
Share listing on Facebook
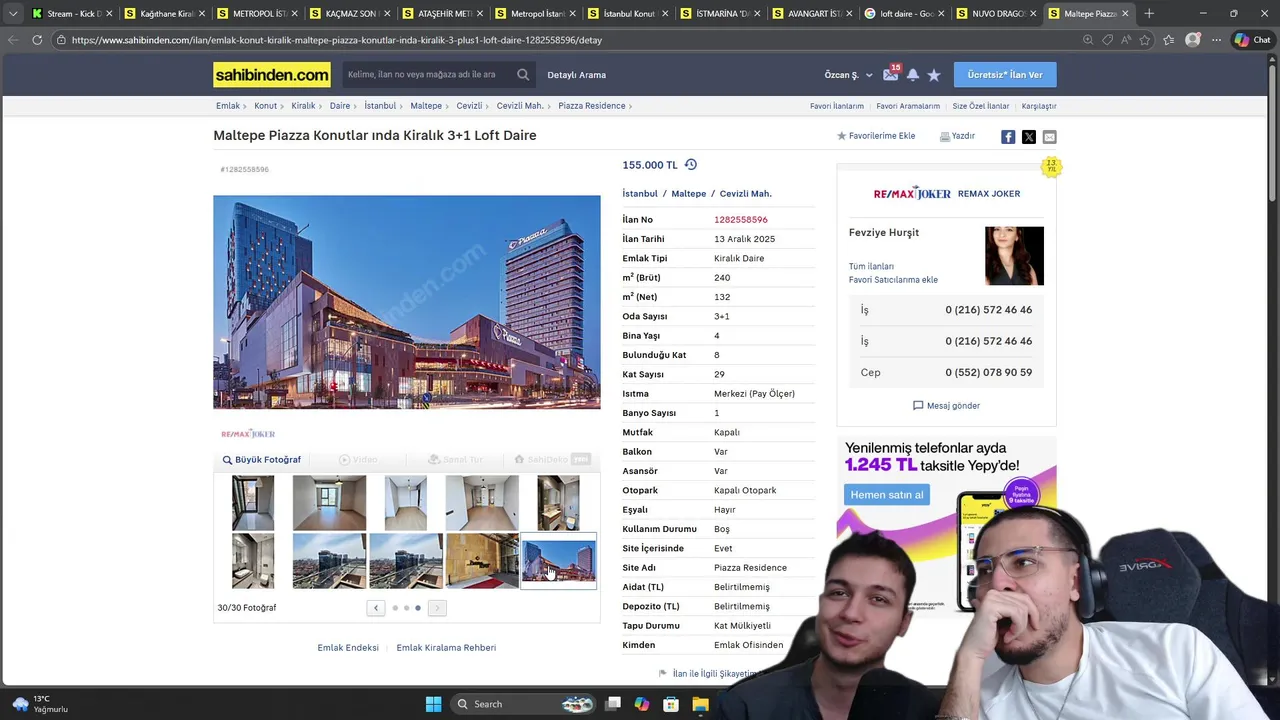(1008, 137)
